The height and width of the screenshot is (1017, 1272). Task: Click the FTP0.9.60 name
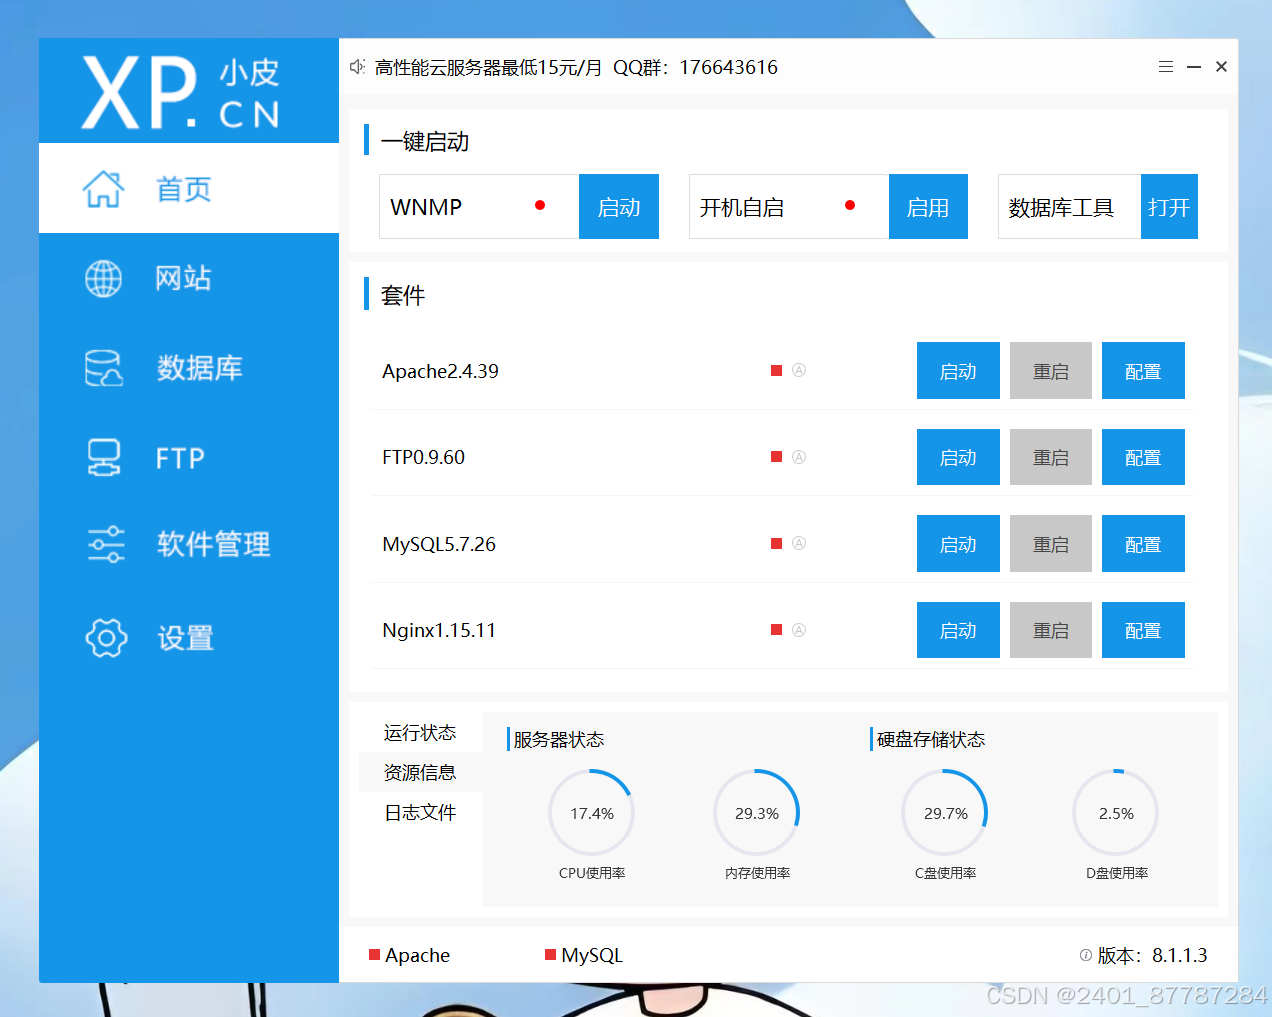pos(423,457)
